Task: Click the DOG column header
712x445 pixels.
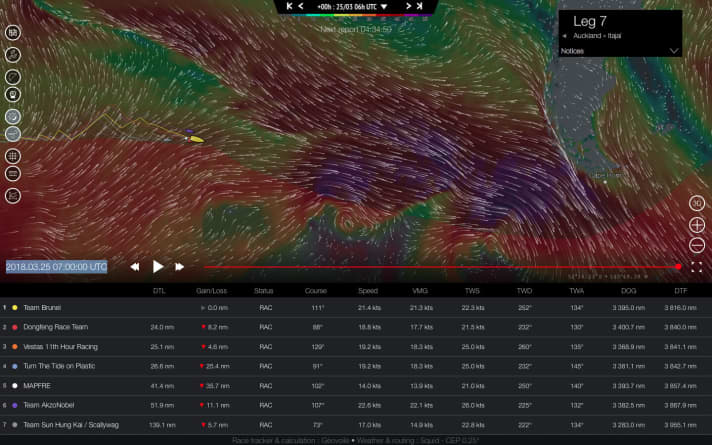Action: [x=628, y=291]
